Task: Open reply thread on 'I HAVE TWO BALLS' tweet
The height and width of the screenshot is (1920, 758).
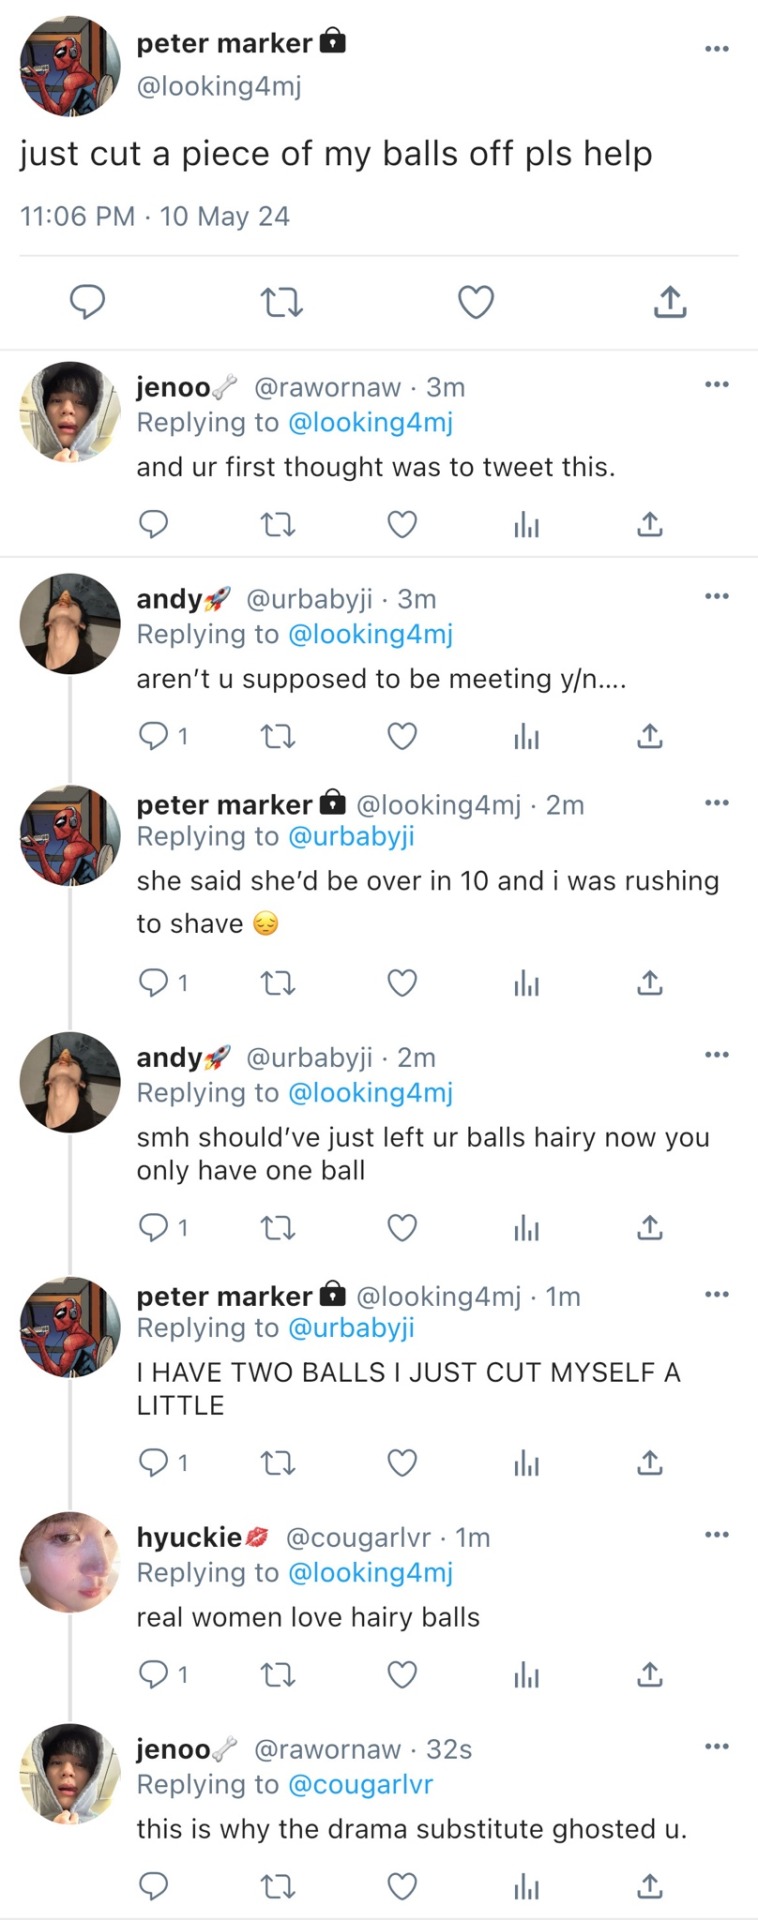Action: [x=163, y=1463]
